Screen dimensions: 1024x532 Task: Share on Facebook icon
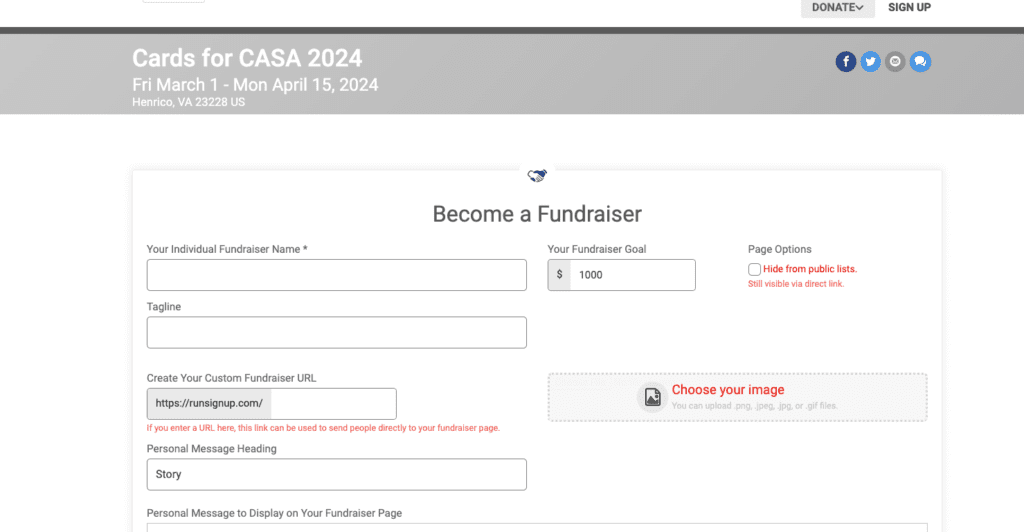point(846,62)
